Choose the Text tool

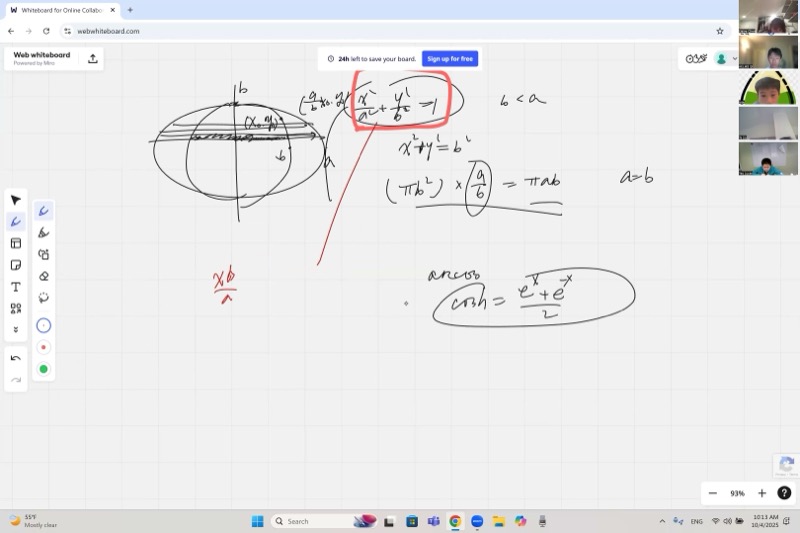pos(16,287)
